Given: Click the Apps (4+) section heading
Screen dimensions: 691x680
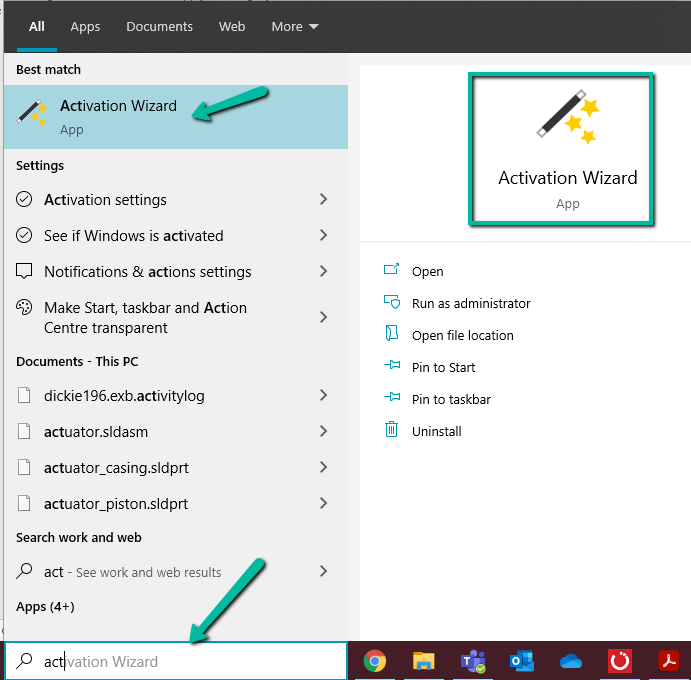Looking at the screenshot, I should pos(45,607).
